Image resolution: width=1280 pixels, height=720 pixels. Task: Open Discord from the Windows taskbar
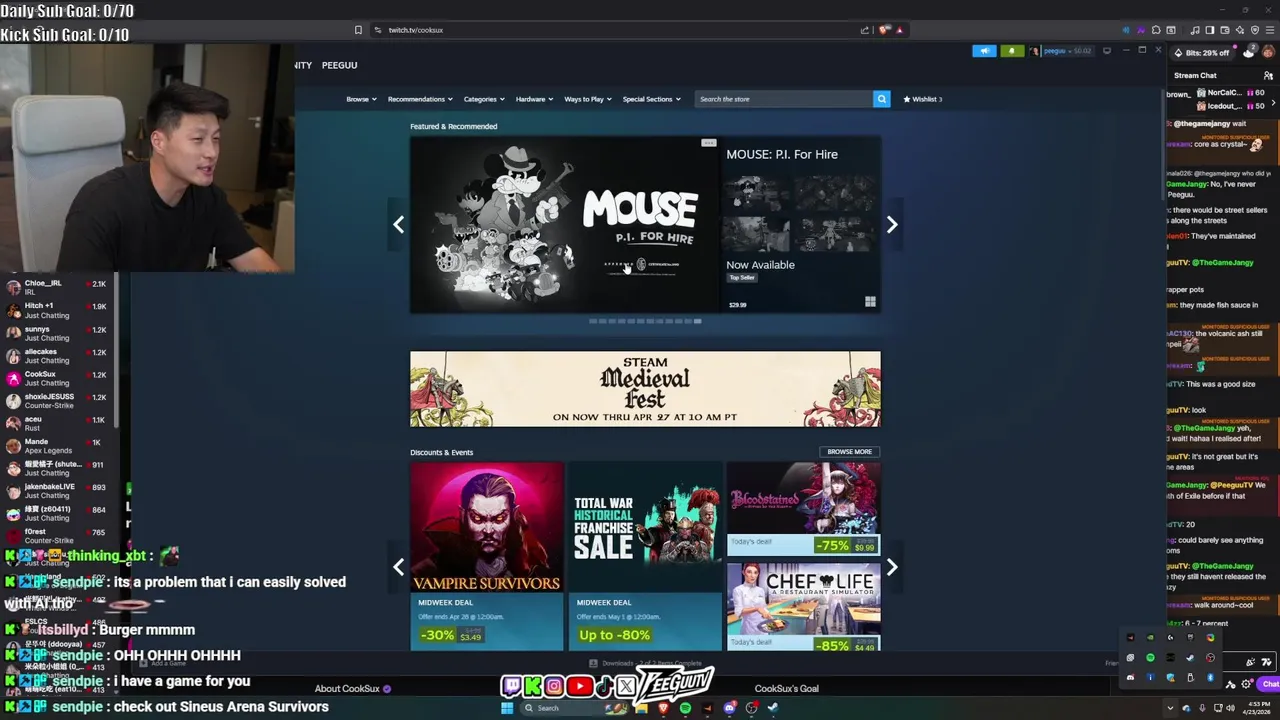729,708
